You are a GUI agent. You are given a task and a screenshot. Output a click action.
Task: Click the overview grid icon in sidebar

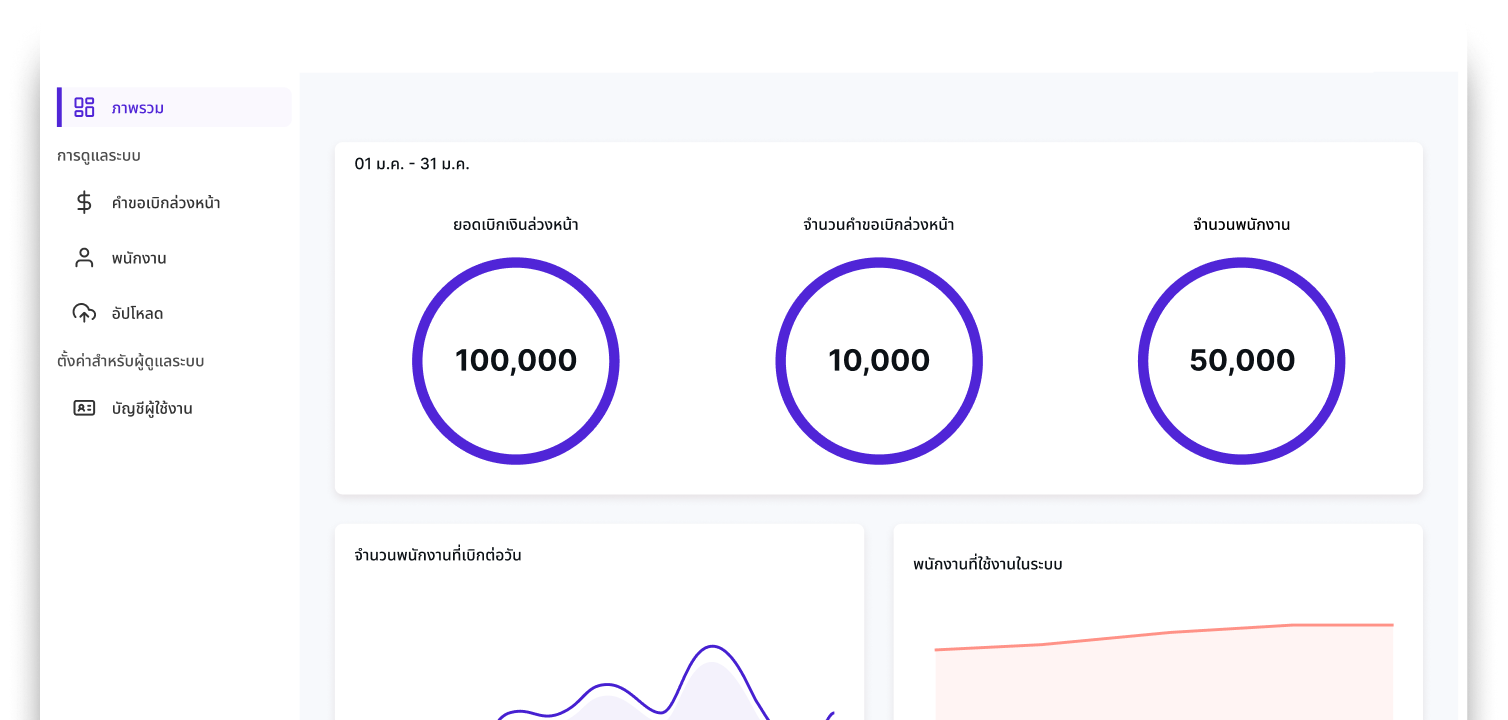[x=84, y=108]
